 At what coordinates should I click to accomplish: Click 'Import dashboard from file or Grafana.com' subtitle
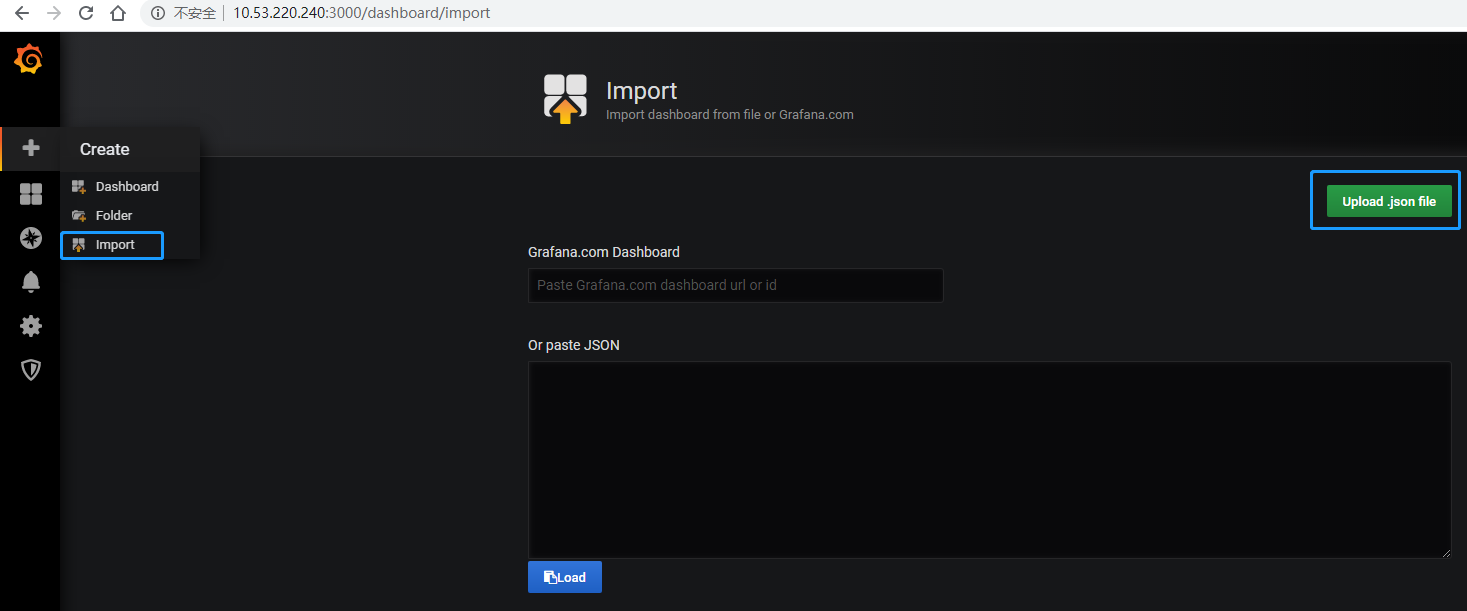730,115
